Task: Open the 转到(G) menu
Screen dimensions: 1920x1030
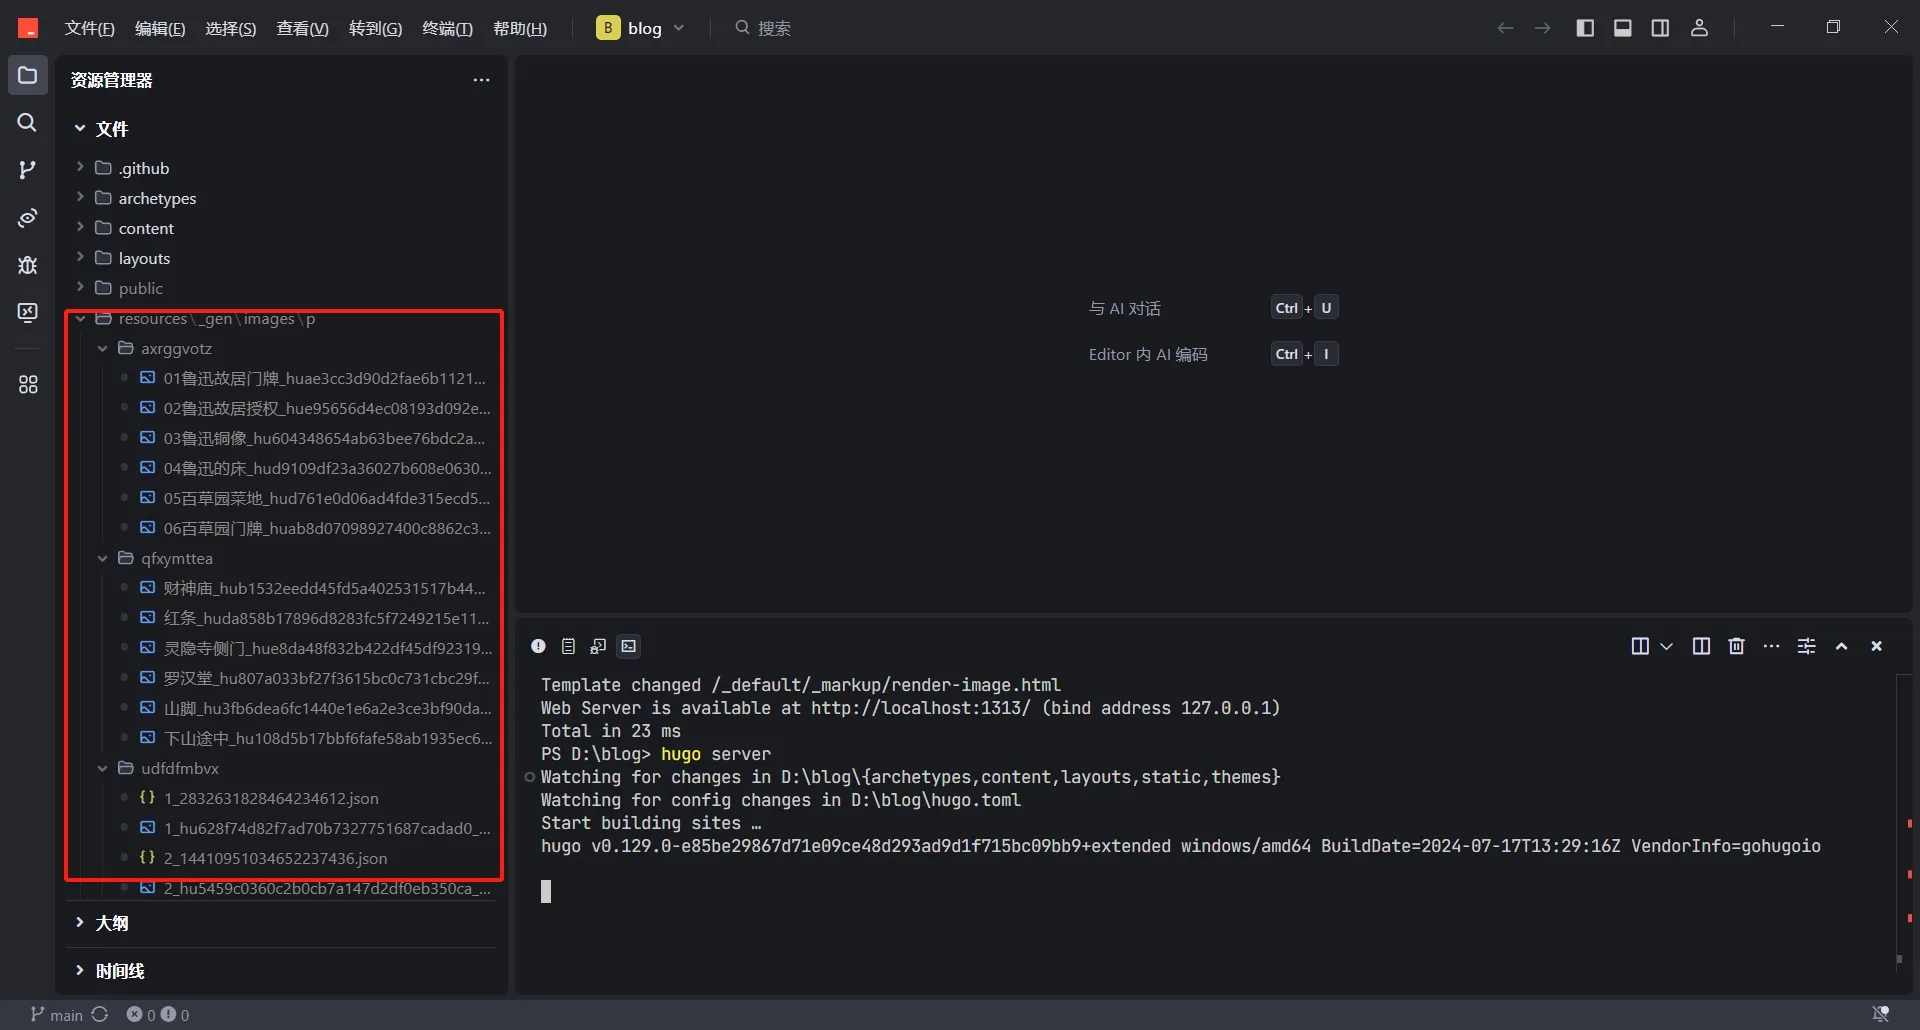Action: click(375, 28)
